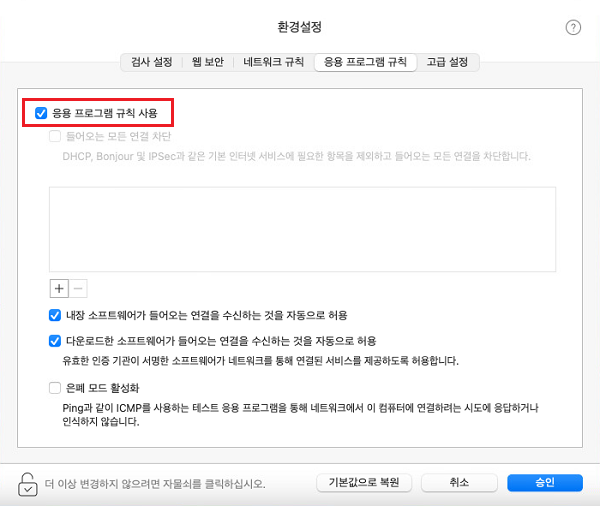
Task: Uncheck 응용 프로그램 규칙 사용 checkbox
Action: pos(41,113)
